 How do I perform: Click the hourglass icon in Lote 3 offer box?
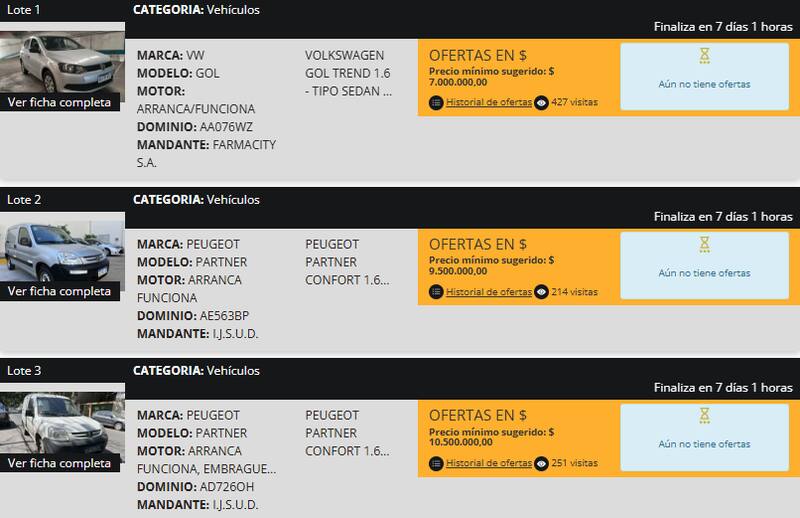tap(704, 416)
